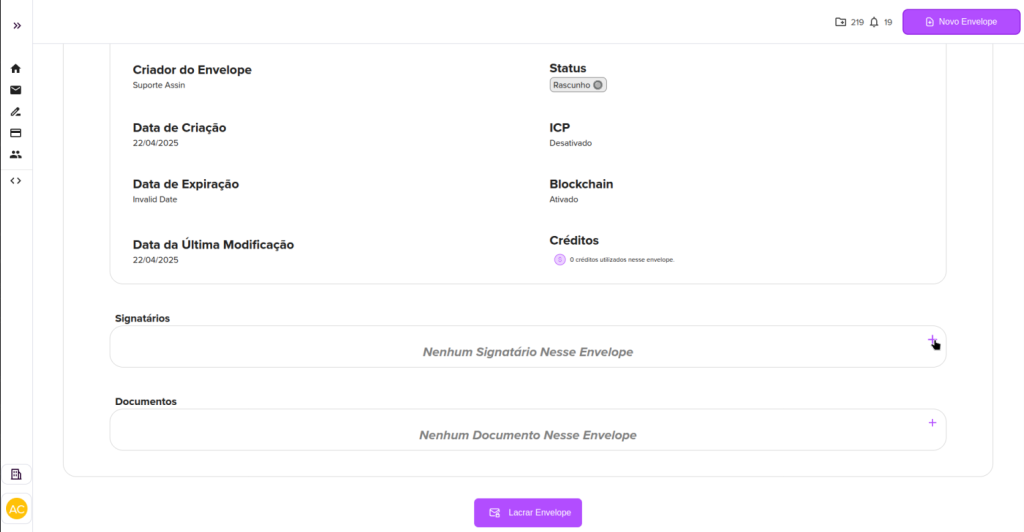This screenshot has height=532, width=1024.
Task: Click the Invalid Date expiration value
Action: click(155, 200)
